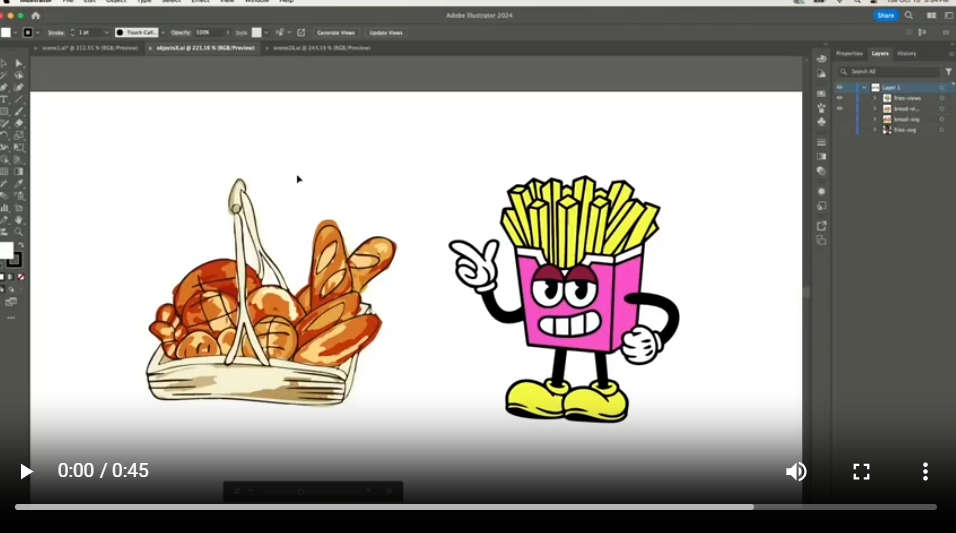The image size is (956, 533).
Task: Pick the Hand tool
Action: [x=19, y=220]
